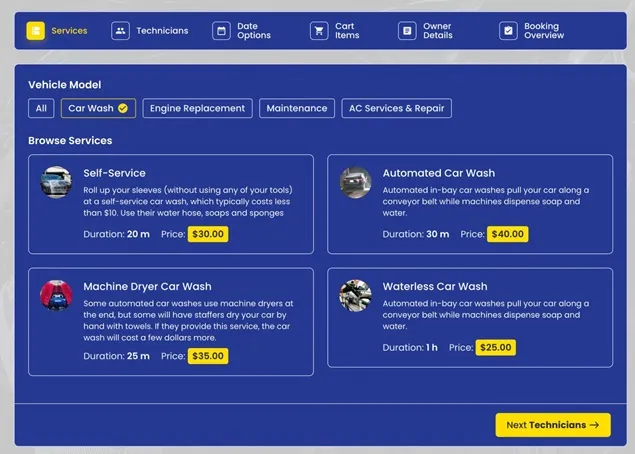This screenshot has height=454, width=635.
Task: Select the Self-Service title
Action: pyautogui.click(x=115, y=173)
